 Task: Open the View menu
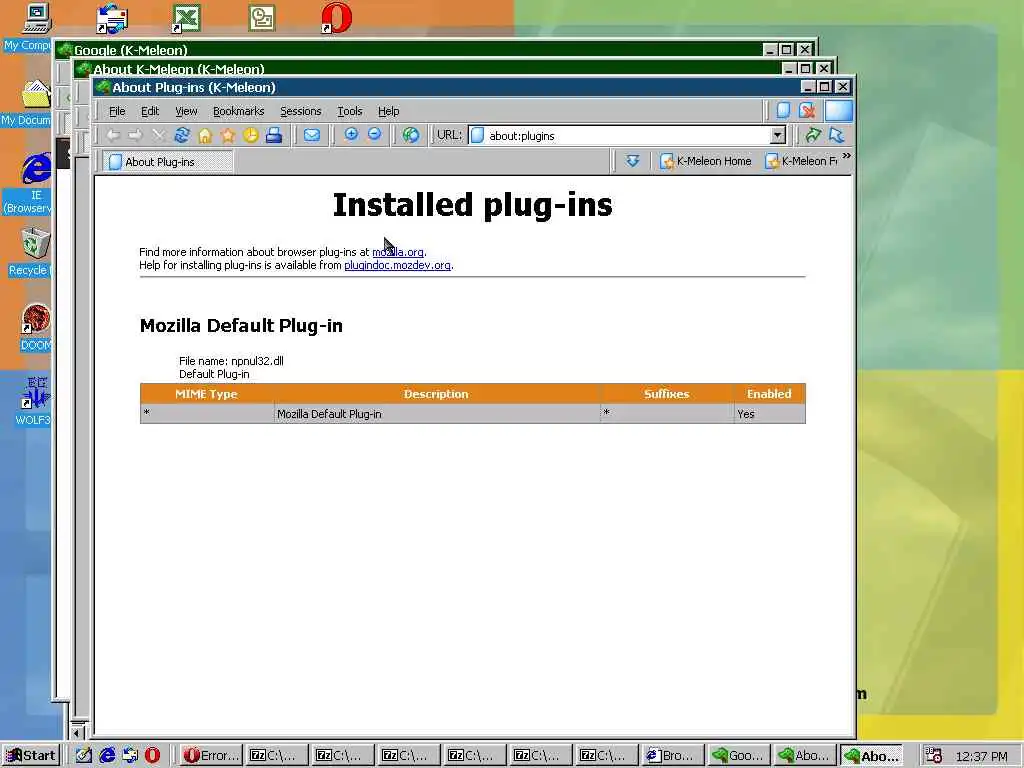click(x=186, y=111)
